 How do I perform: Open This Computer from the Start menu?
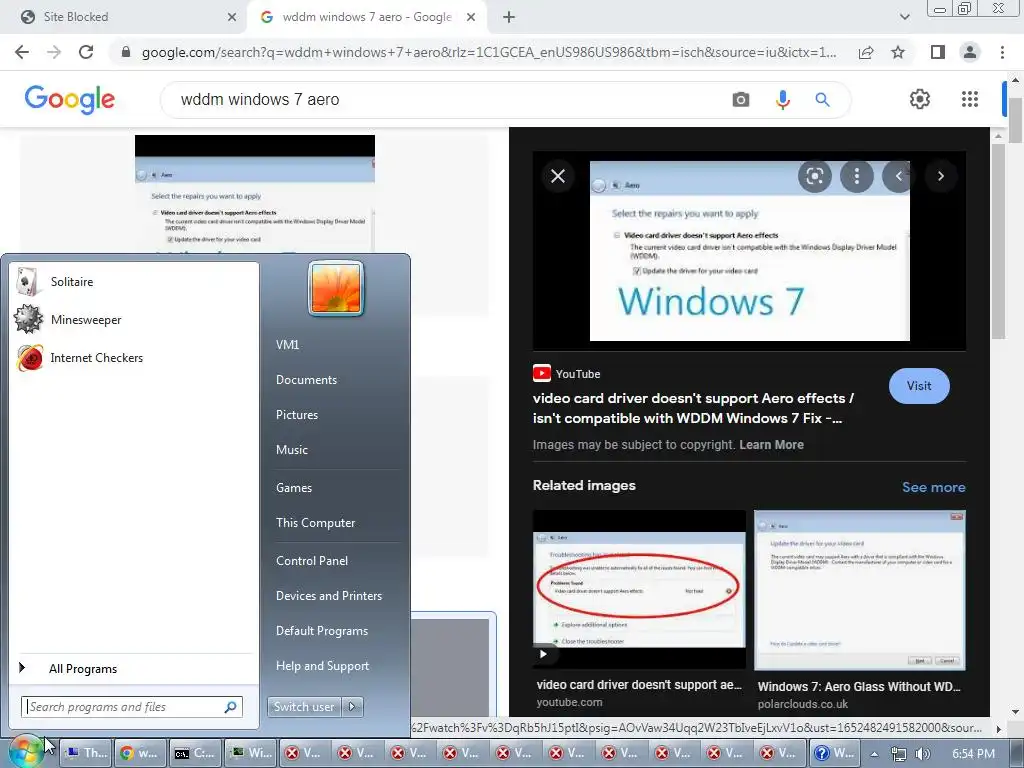pos(315,522)
